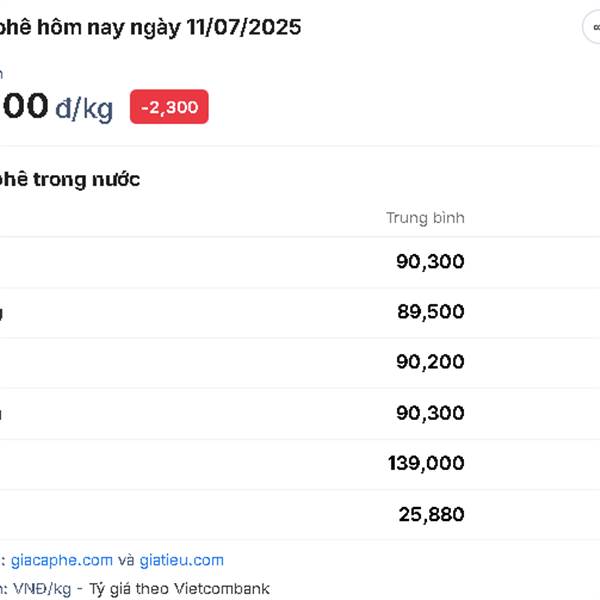
Task: Click the 90,300 value just above 139,000
Action: pyautogui.click(x=430, y=413)
